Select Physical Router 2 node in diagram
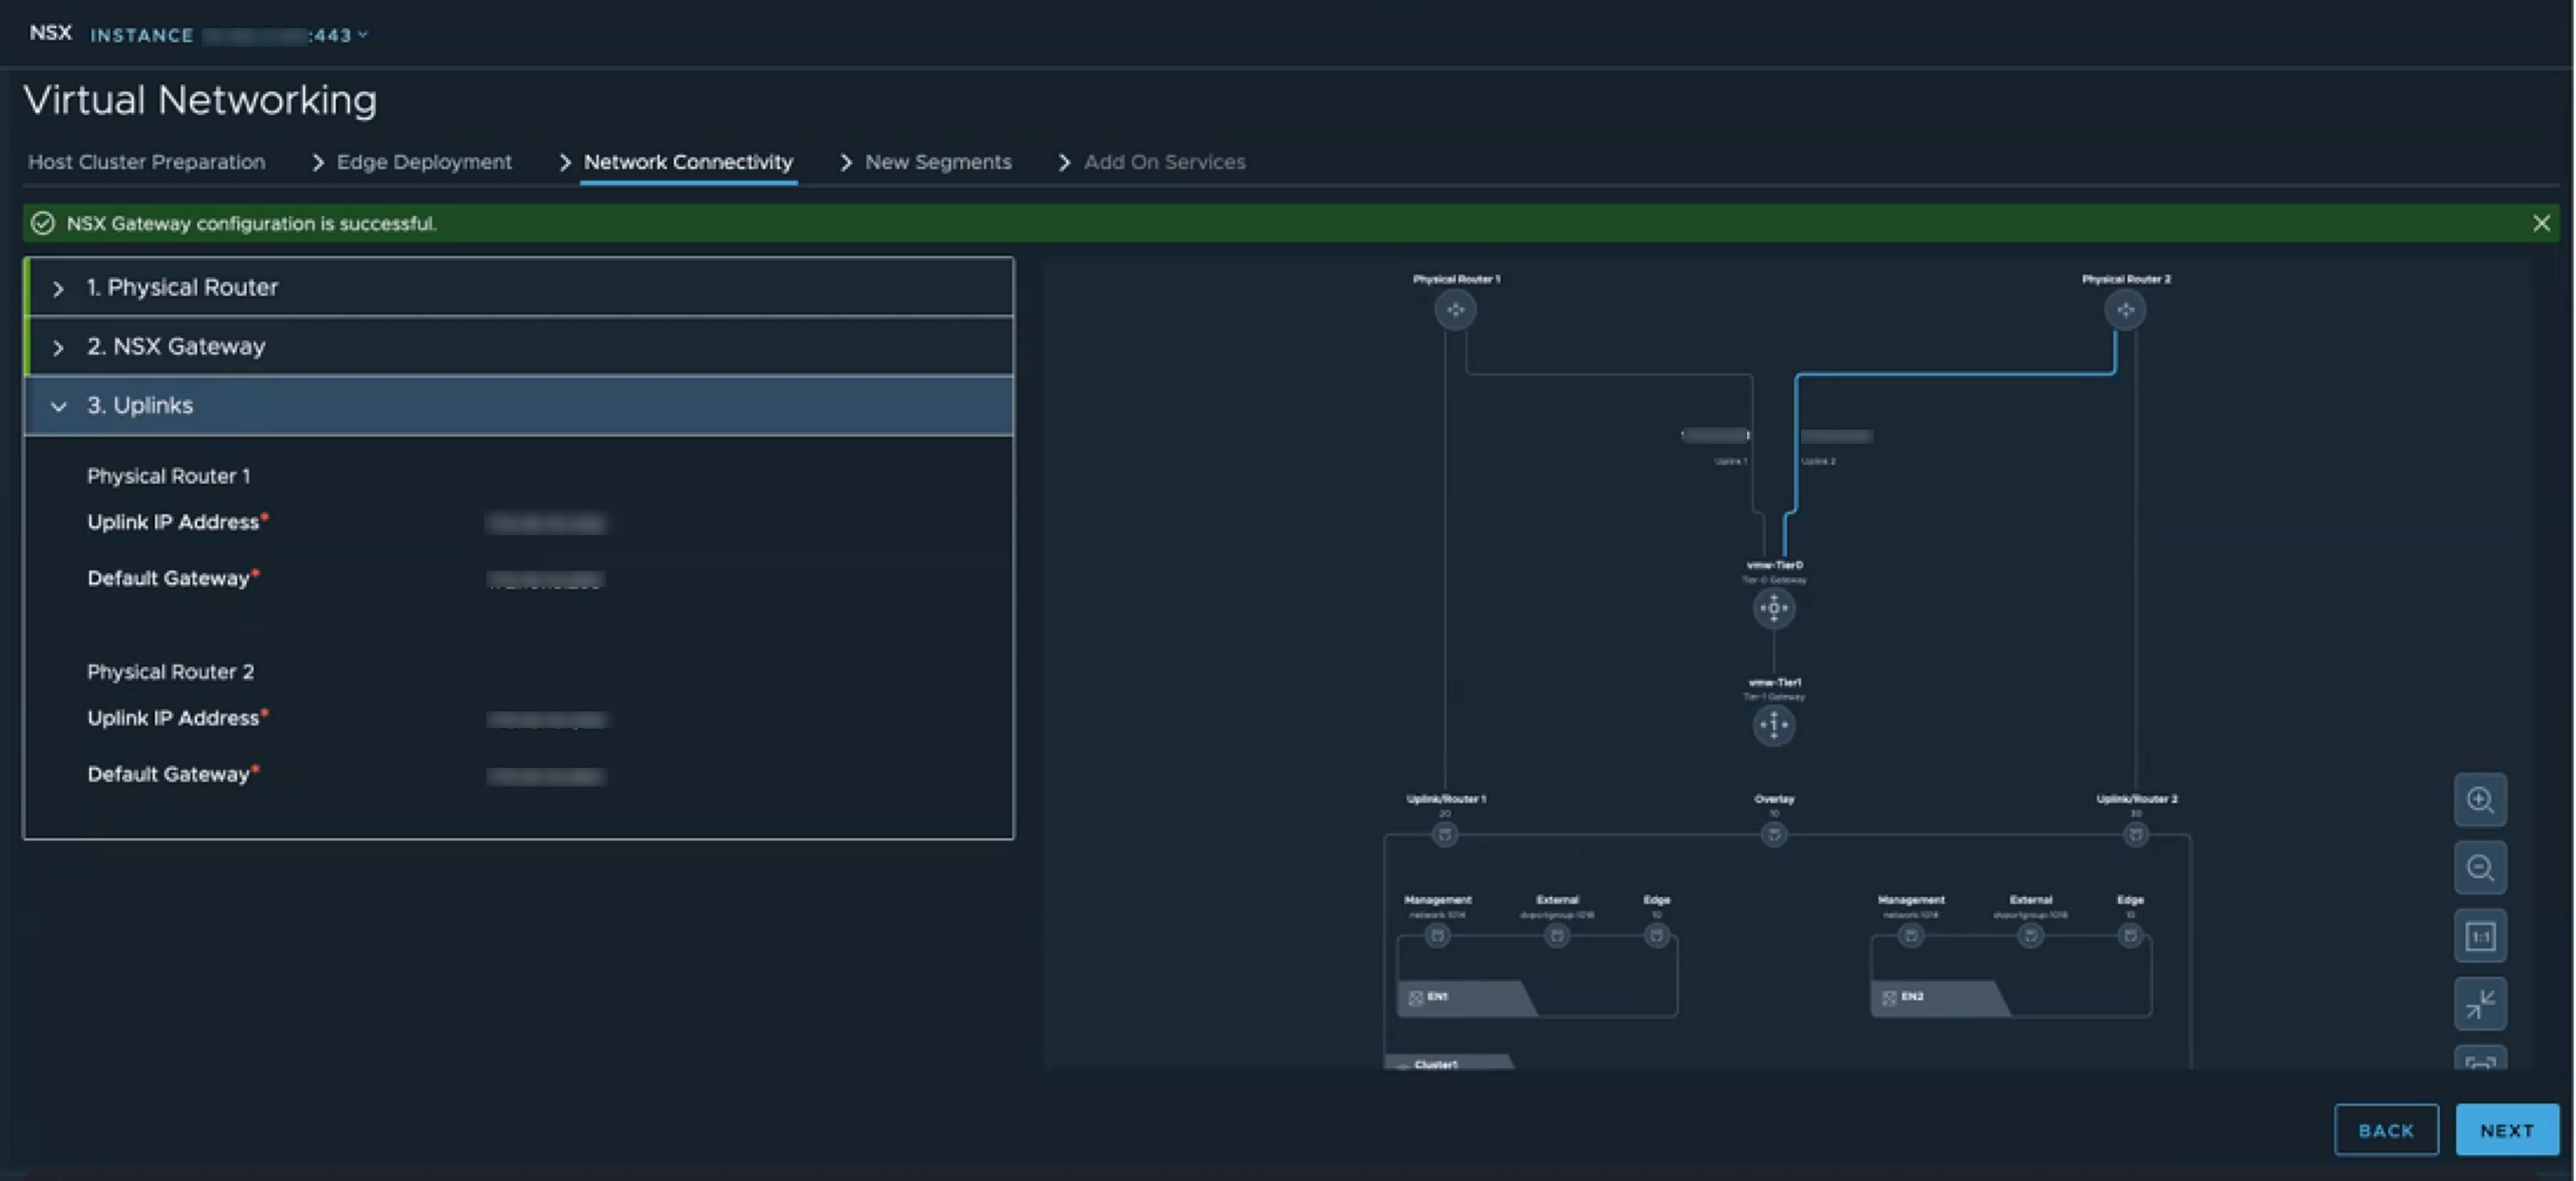The width and height of the screenshot is (2576, 1181). [2125, 310]
